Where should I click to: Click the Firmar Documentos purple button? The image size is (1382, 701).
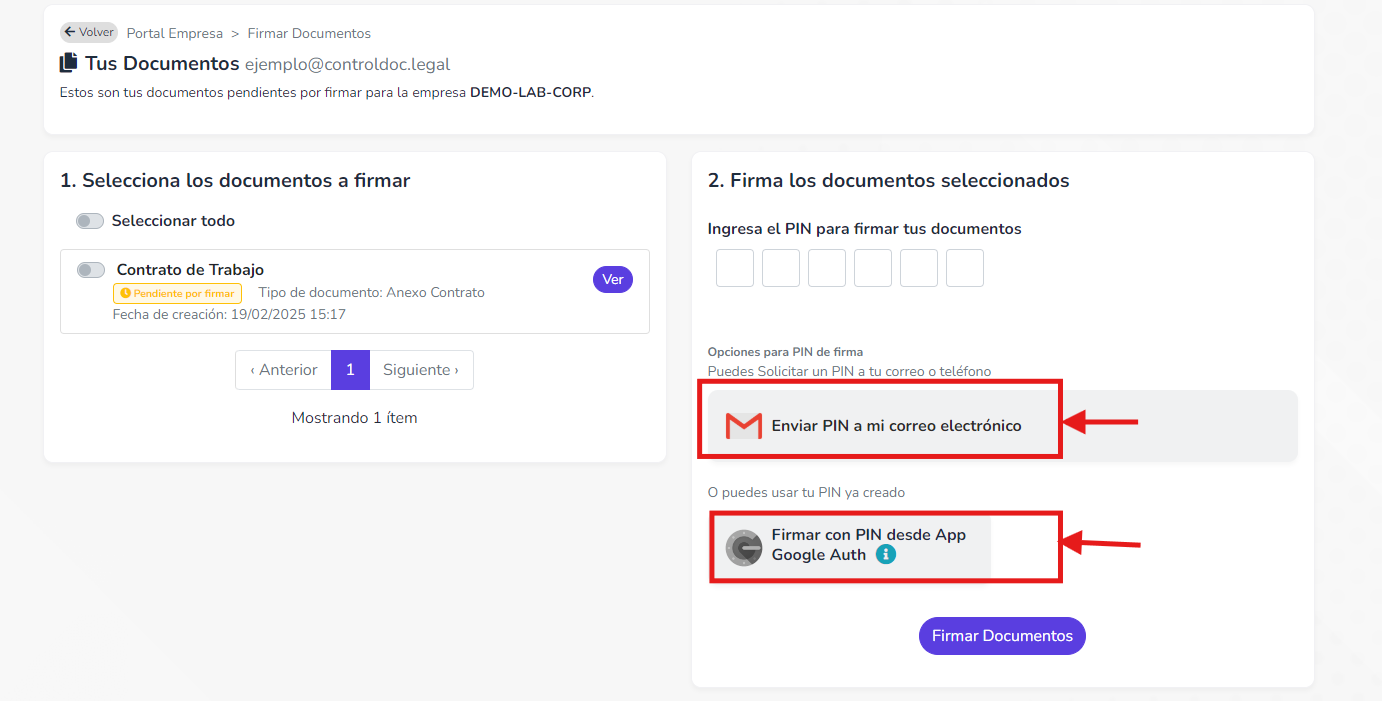point(1002,636)
